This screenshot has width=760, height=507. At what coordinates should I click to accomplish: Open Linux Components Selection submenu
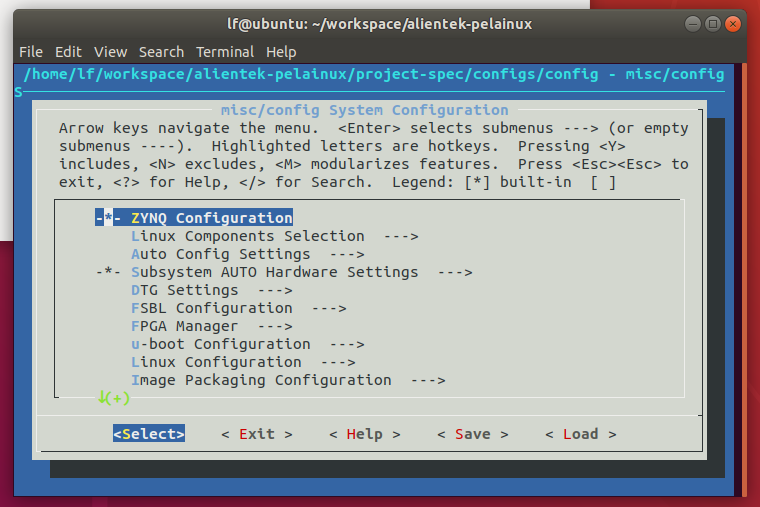274,236
